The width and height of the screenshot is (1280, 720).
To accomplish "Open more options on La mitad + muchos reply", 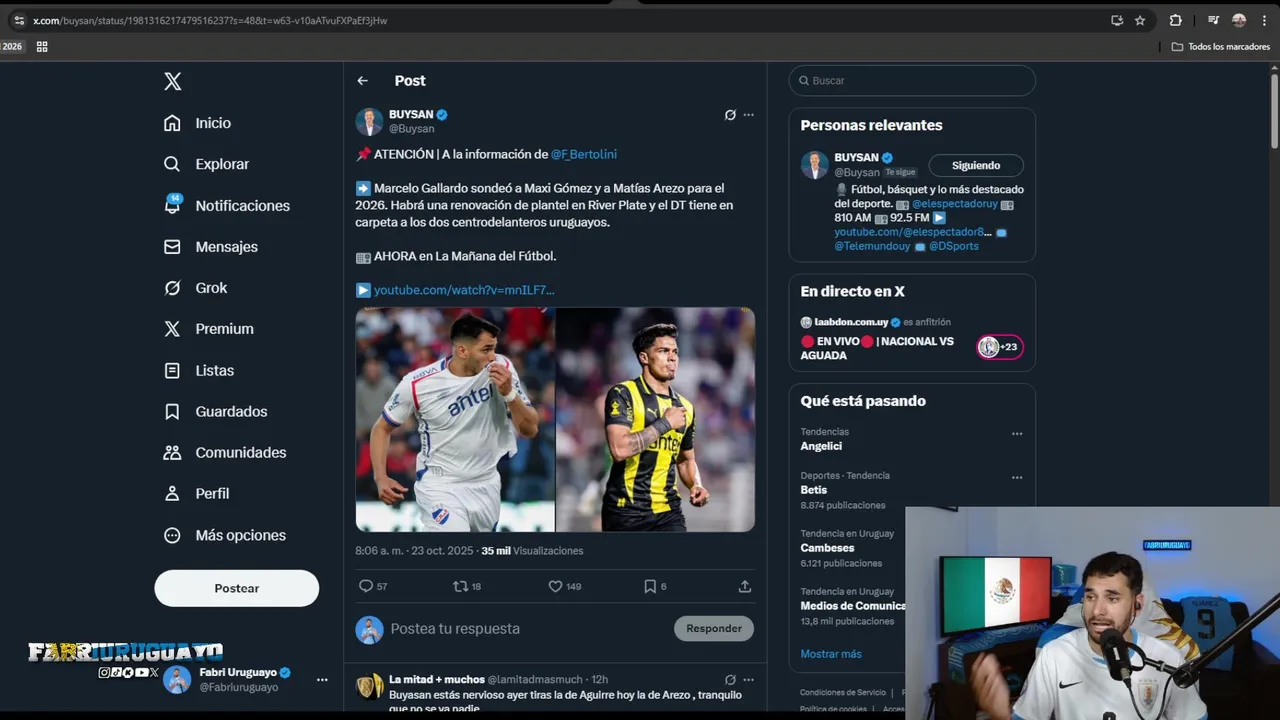I will tap(748, 679).
